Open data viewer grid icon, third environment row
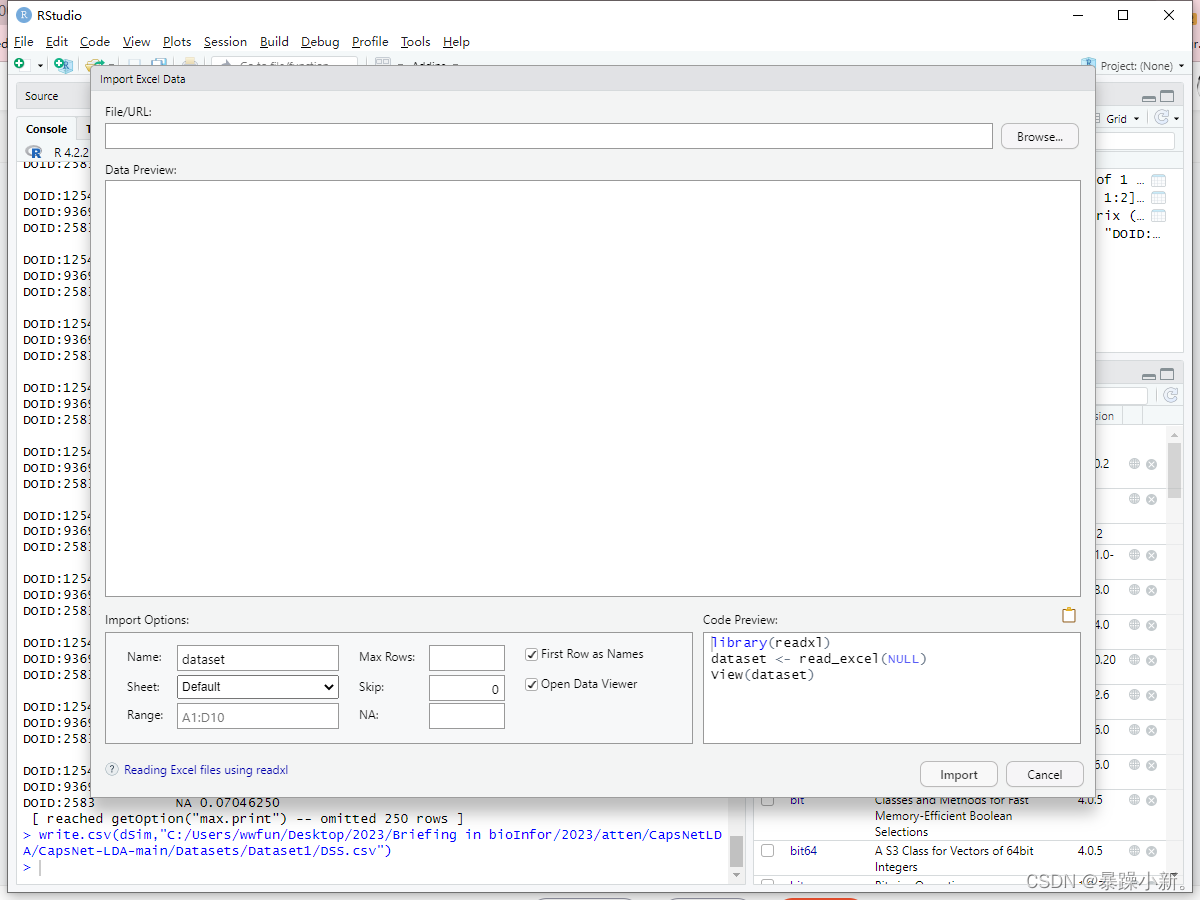Image resolution: width=1200 pixels, height=900 pixels. [1158, 215]
